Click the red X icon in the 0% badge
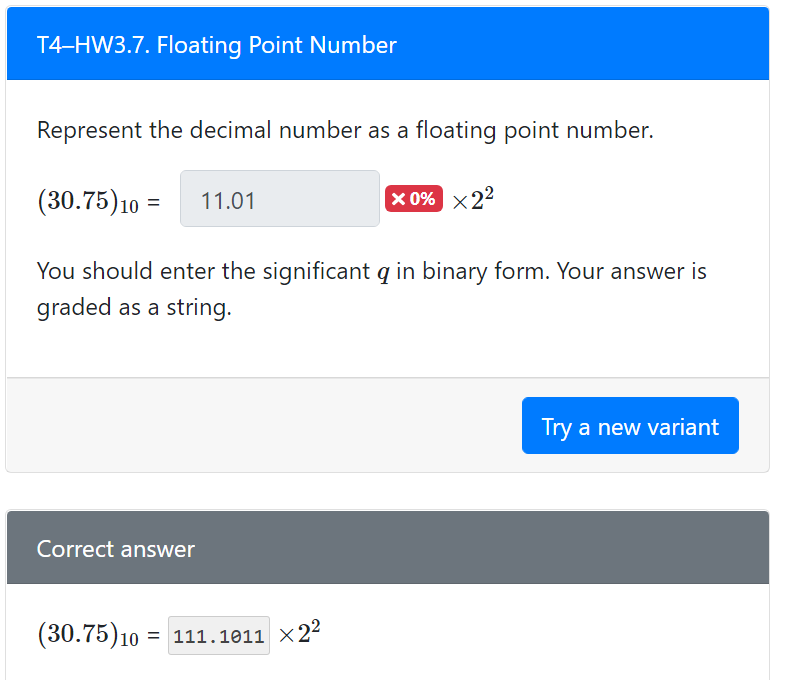 click(x=398, y=199)
